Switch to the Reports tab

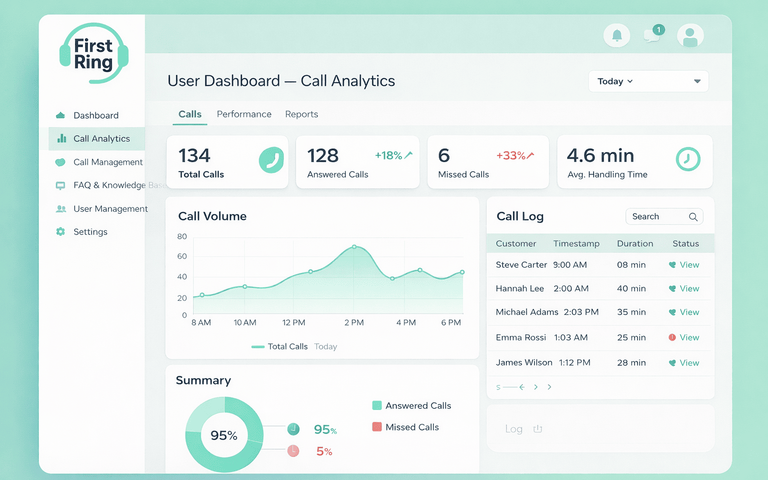(x=301, y=114)
